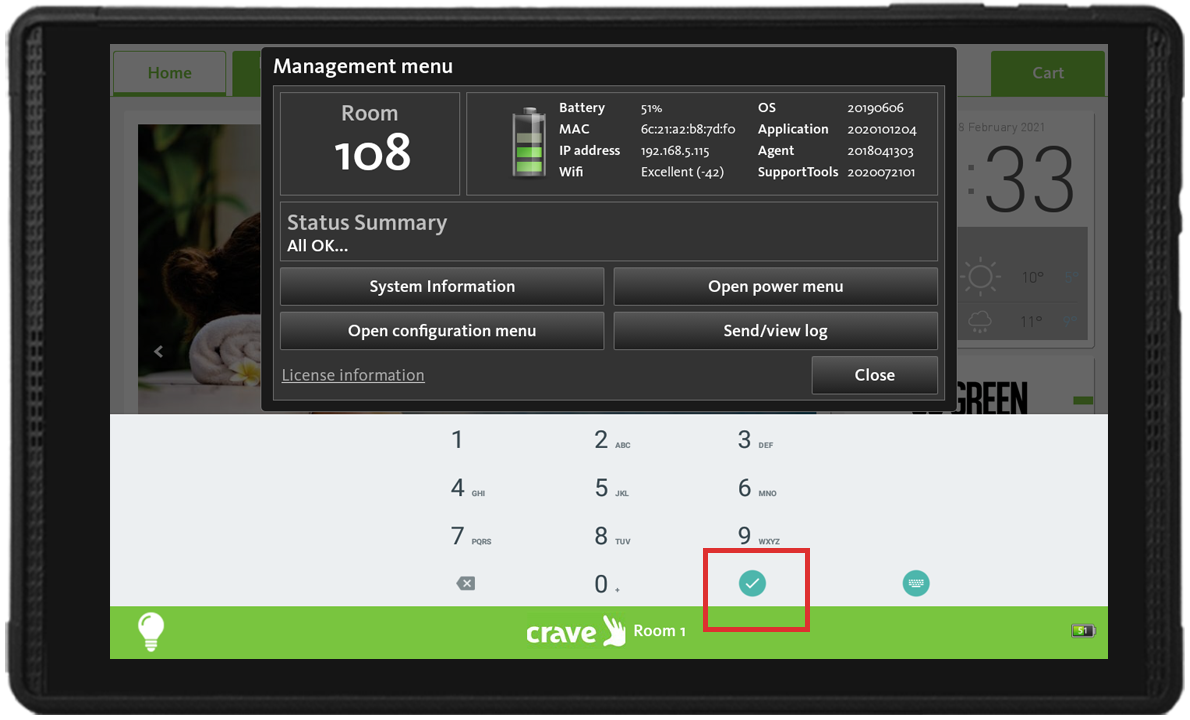Tap the backspace delete key
The width and height of the screenshot is (1190, 720).
[466, 583]
